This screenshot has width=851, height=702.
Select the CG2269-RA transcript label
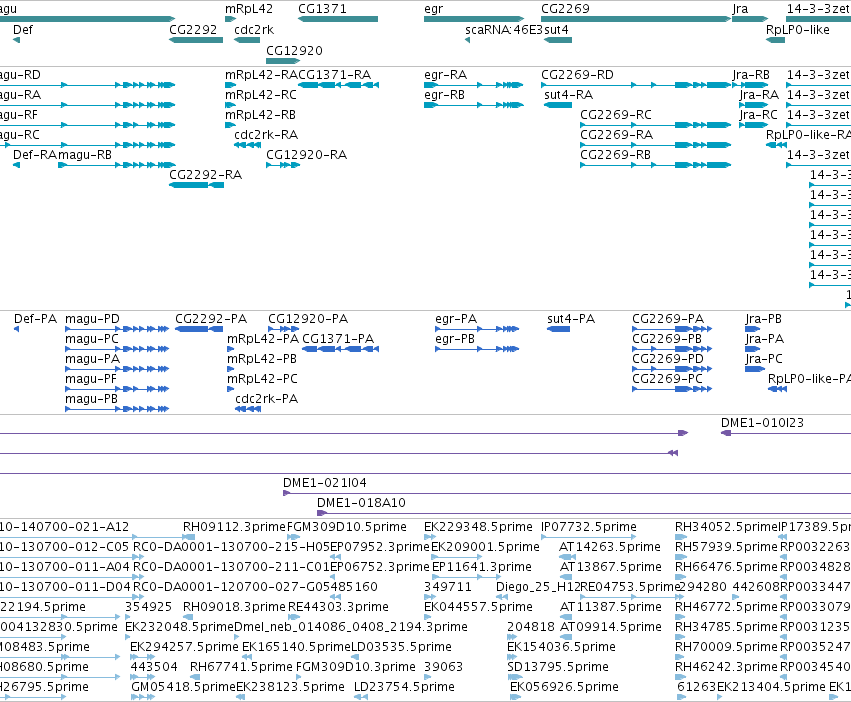click(617, 135)
